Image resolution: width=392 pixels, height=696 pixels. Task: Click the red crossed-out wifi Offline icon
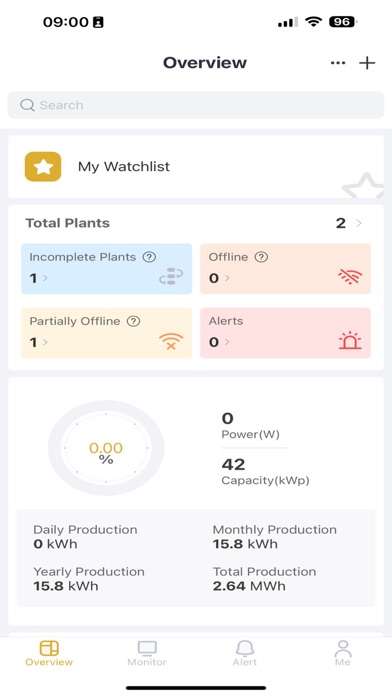click(x=350, y=277)
